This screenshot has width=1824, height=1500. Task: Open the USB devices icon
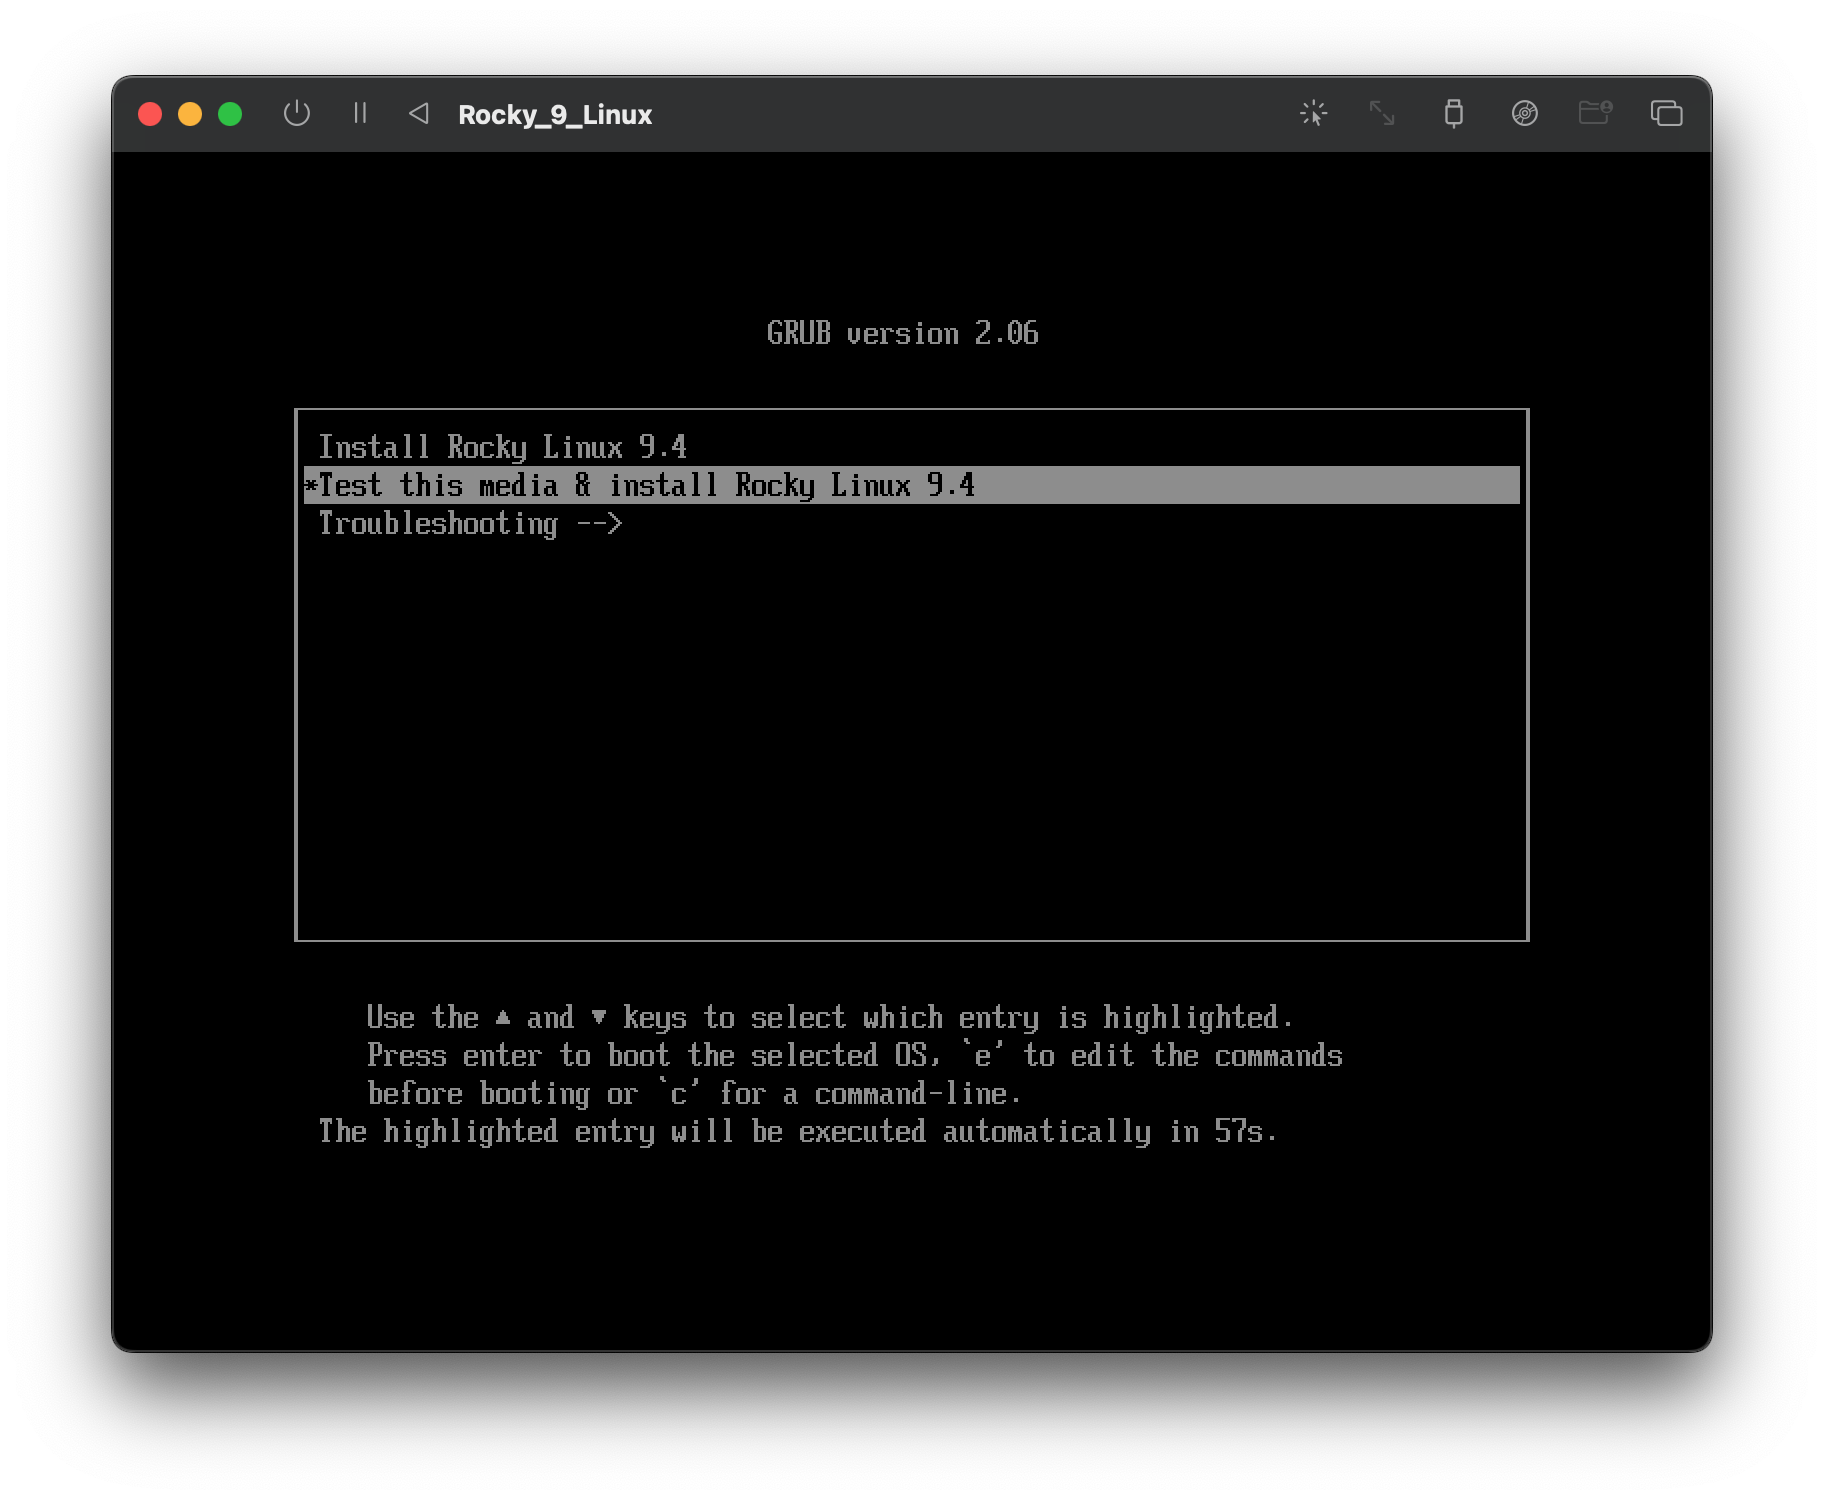pos(1454,113)
